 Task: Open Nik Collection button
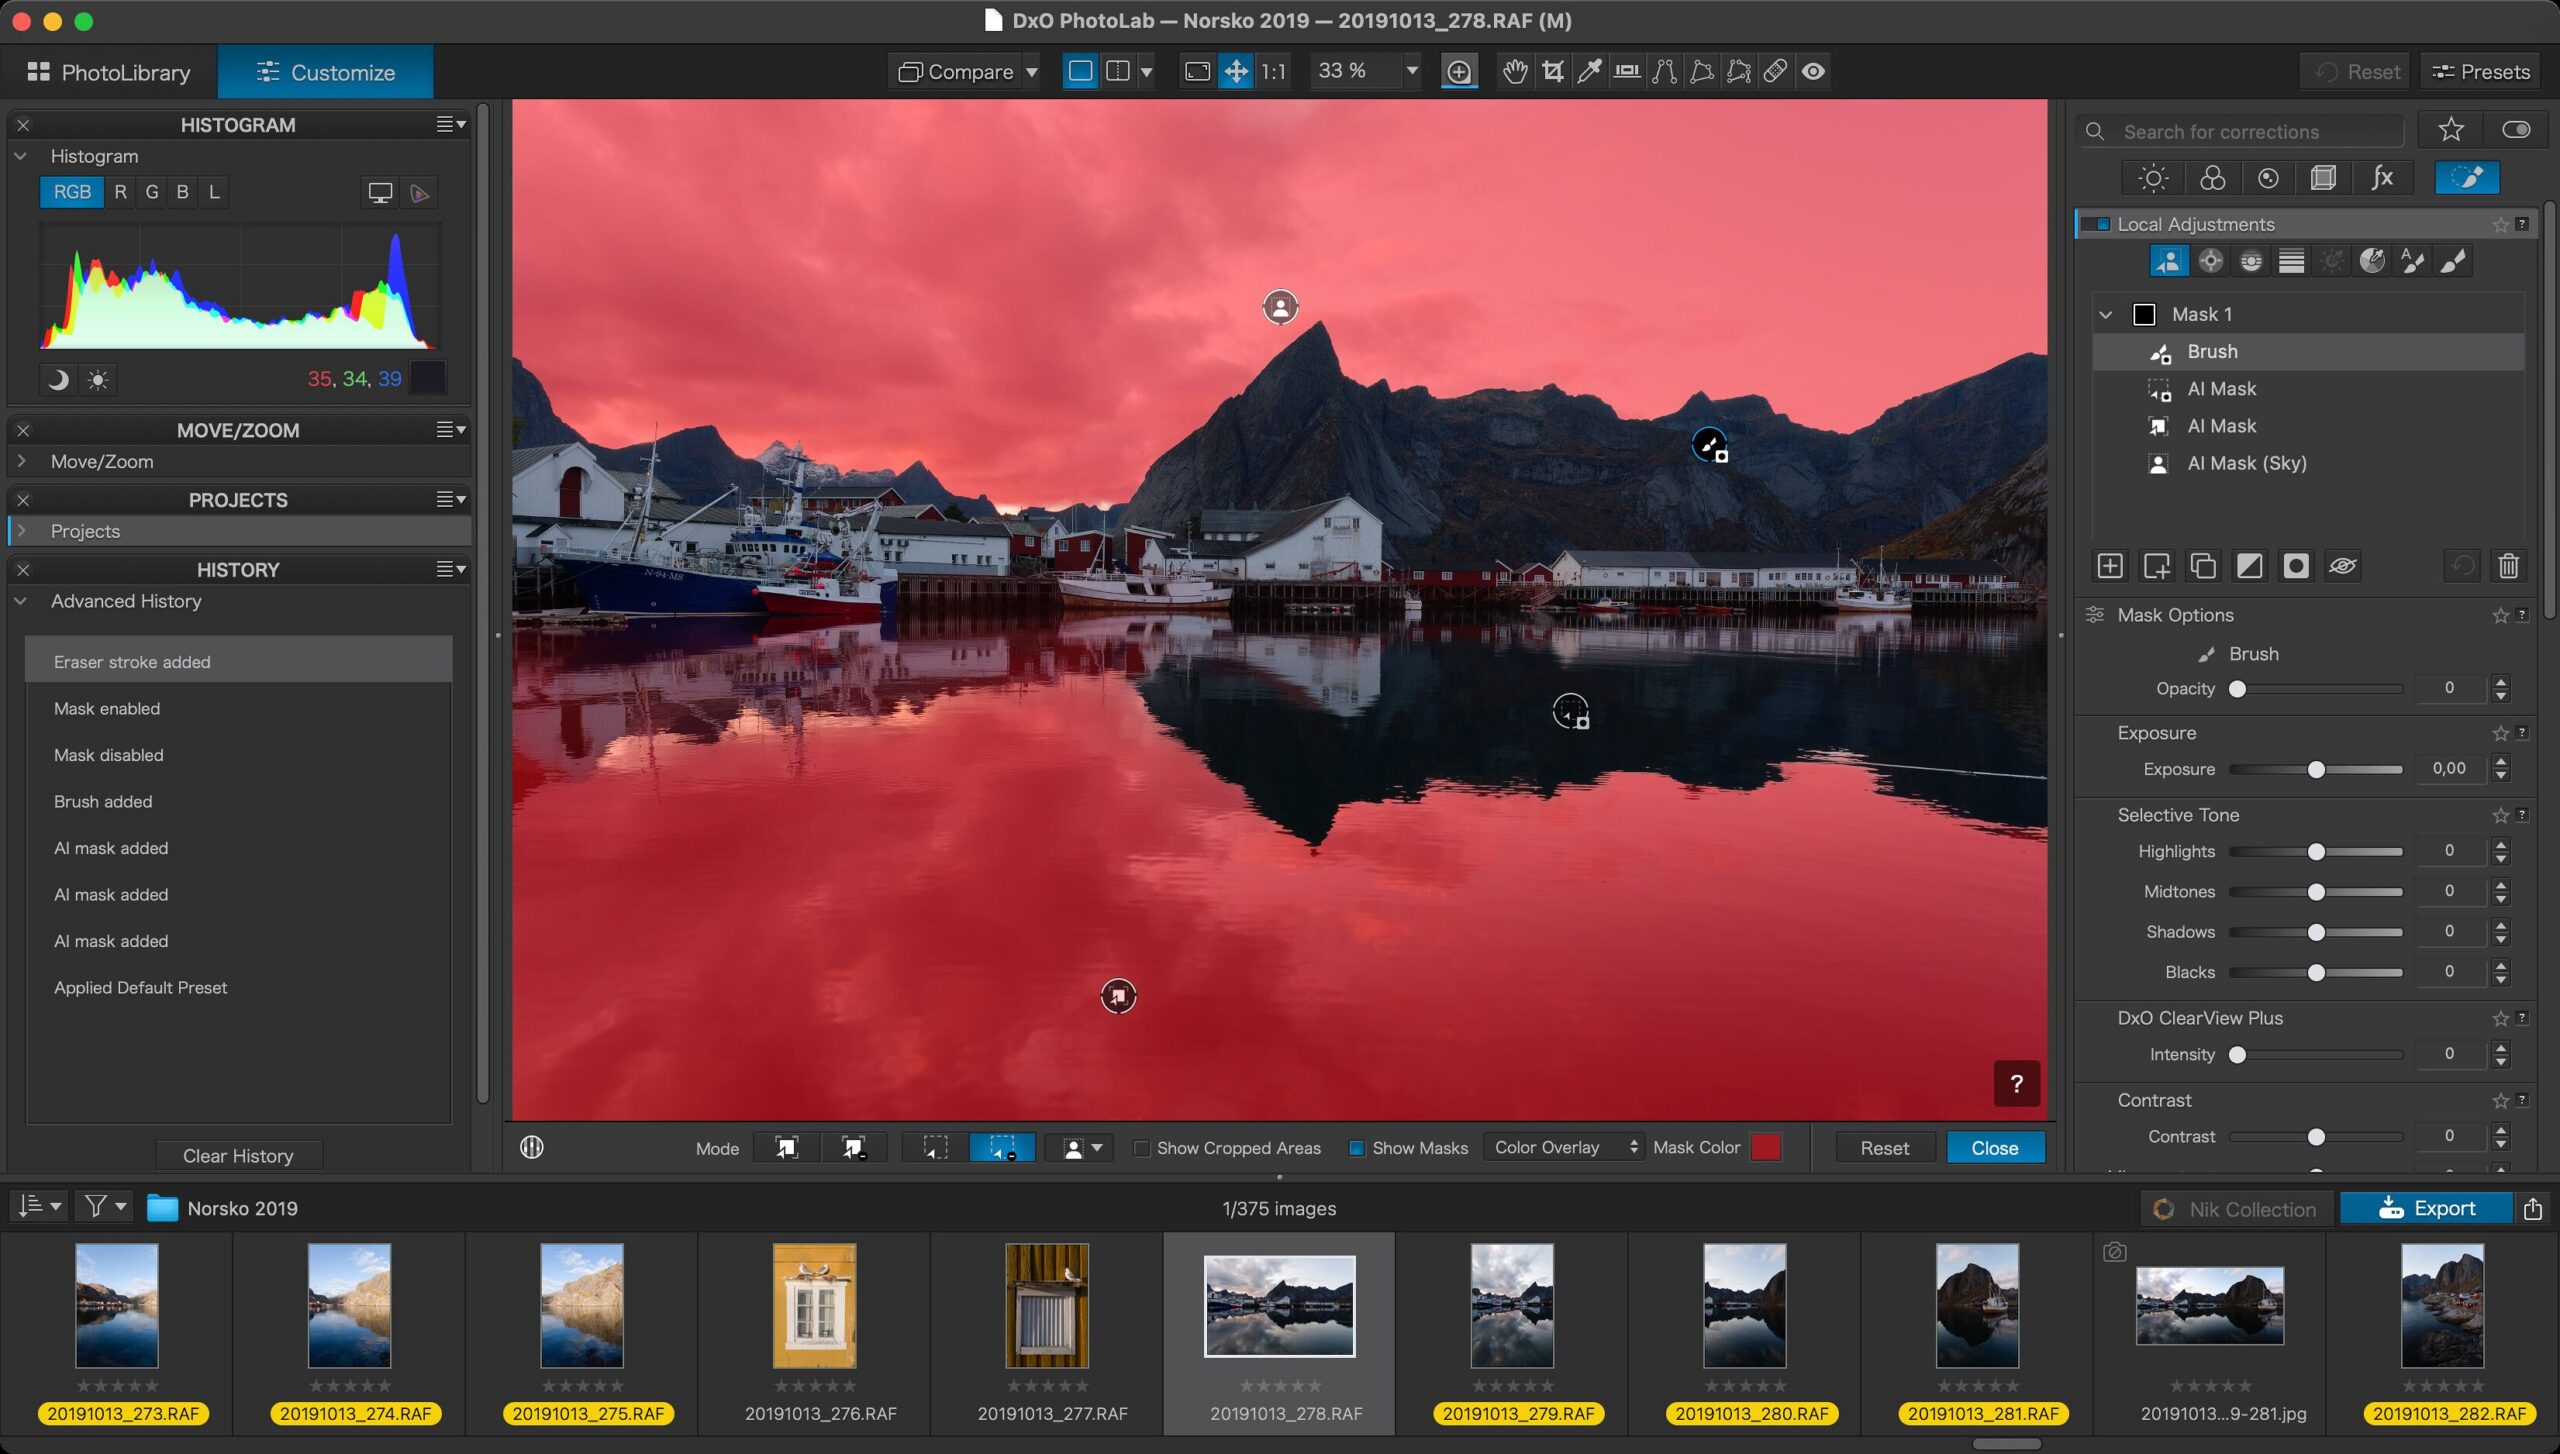tap(2236, 1209)
